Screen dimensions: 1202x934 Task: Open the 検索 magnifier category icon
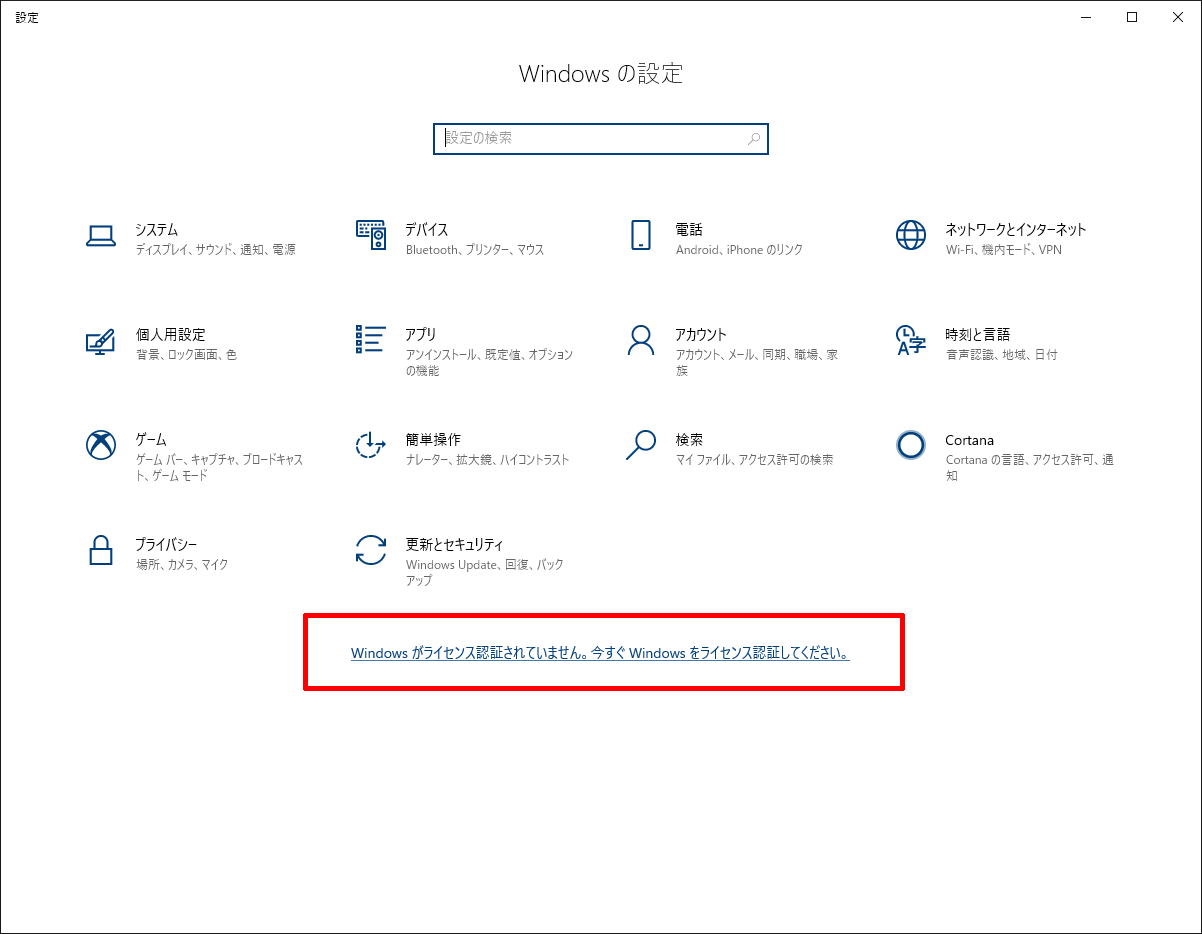(641, 445)
